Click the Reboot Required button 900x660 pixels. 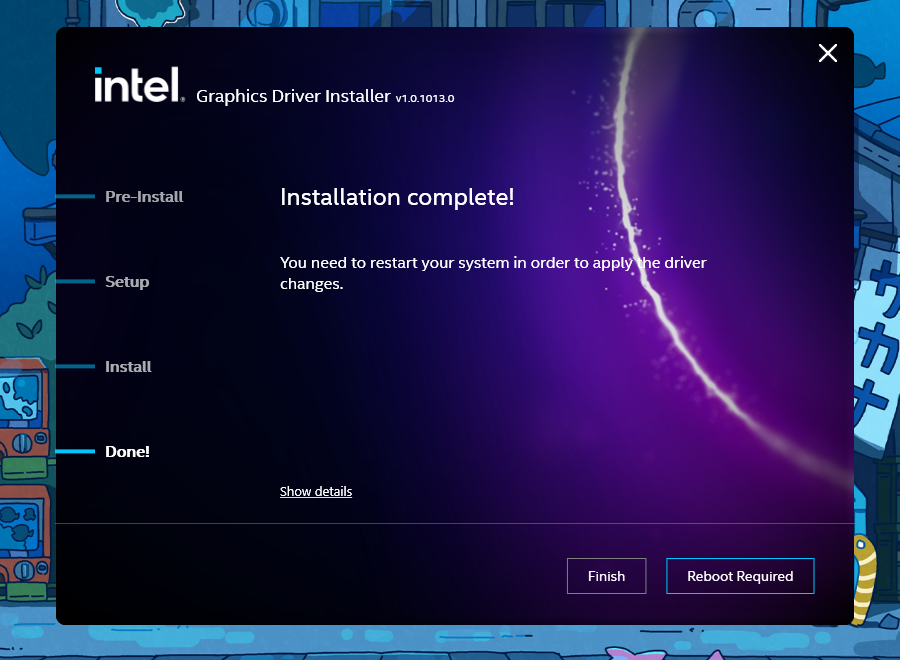740,576
